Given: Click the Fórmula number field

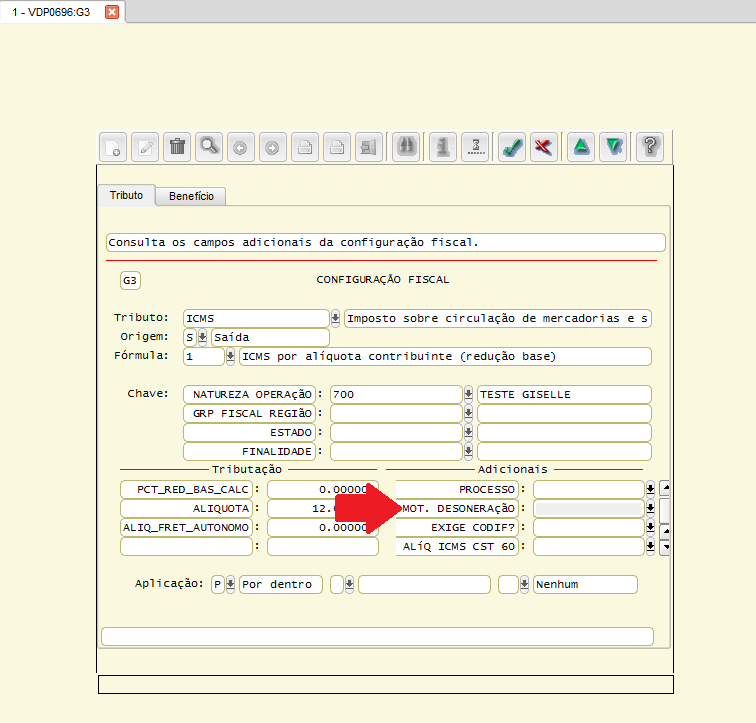Looking at the screenshot, I should pos(204,357).
